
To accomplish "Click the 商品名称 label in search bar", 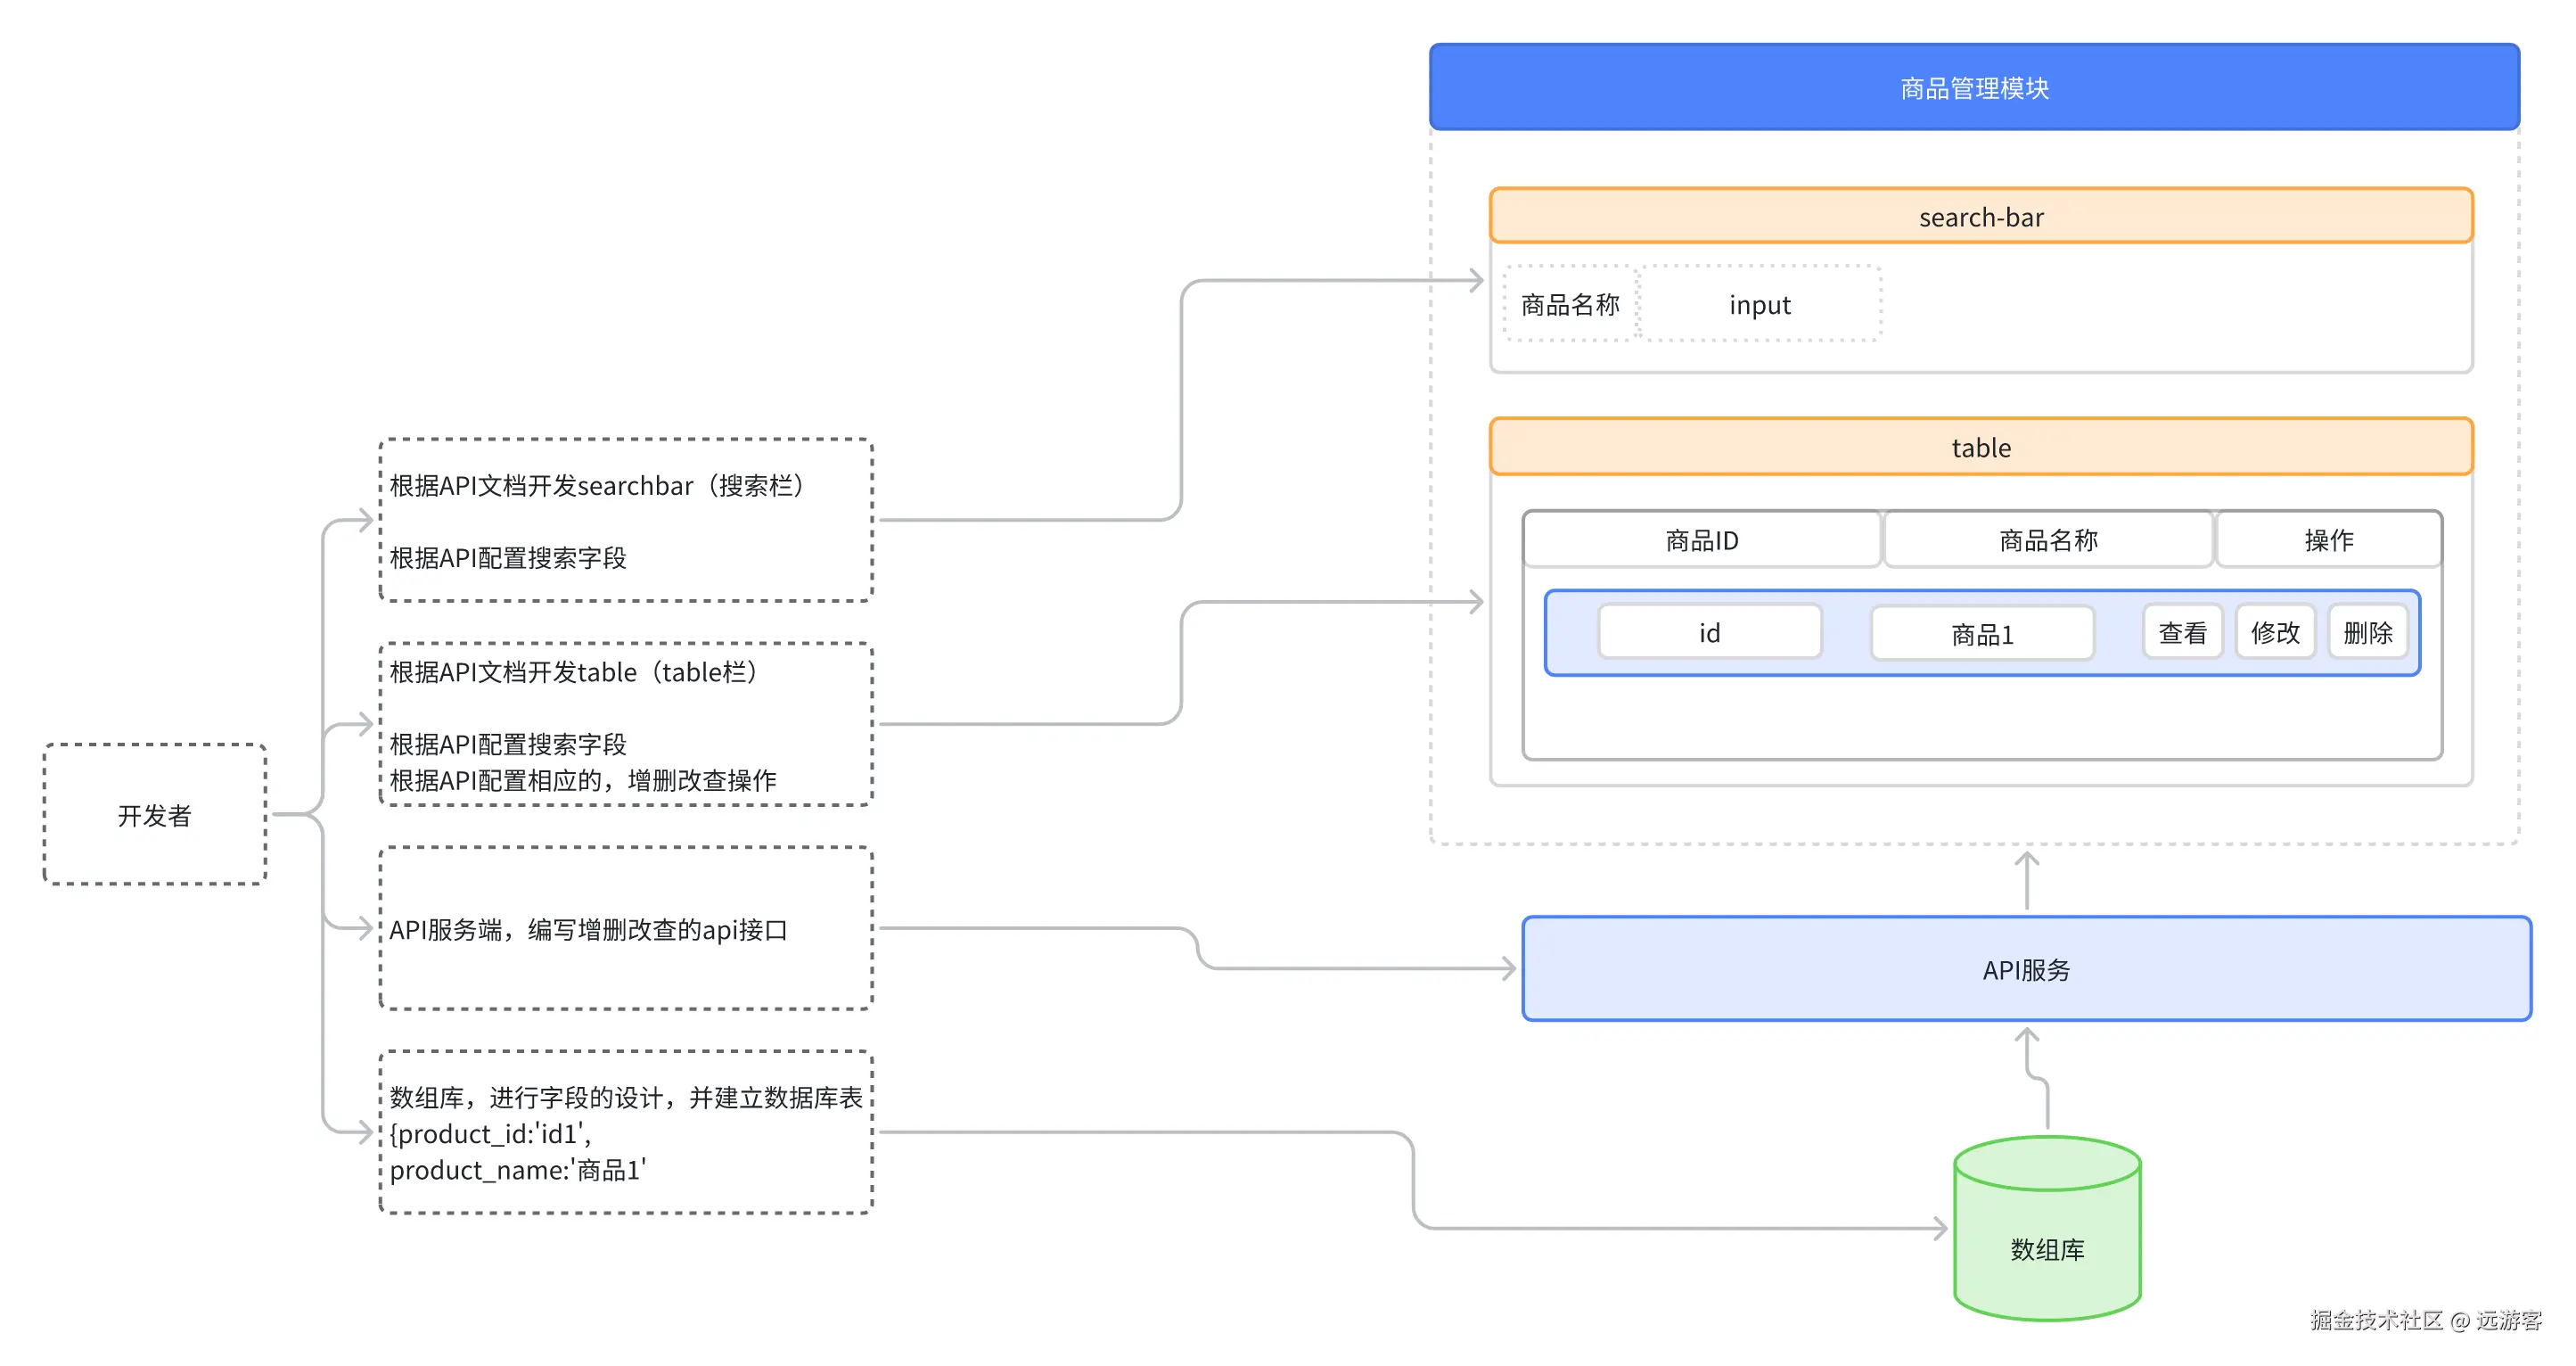I will coord(1569,304).
